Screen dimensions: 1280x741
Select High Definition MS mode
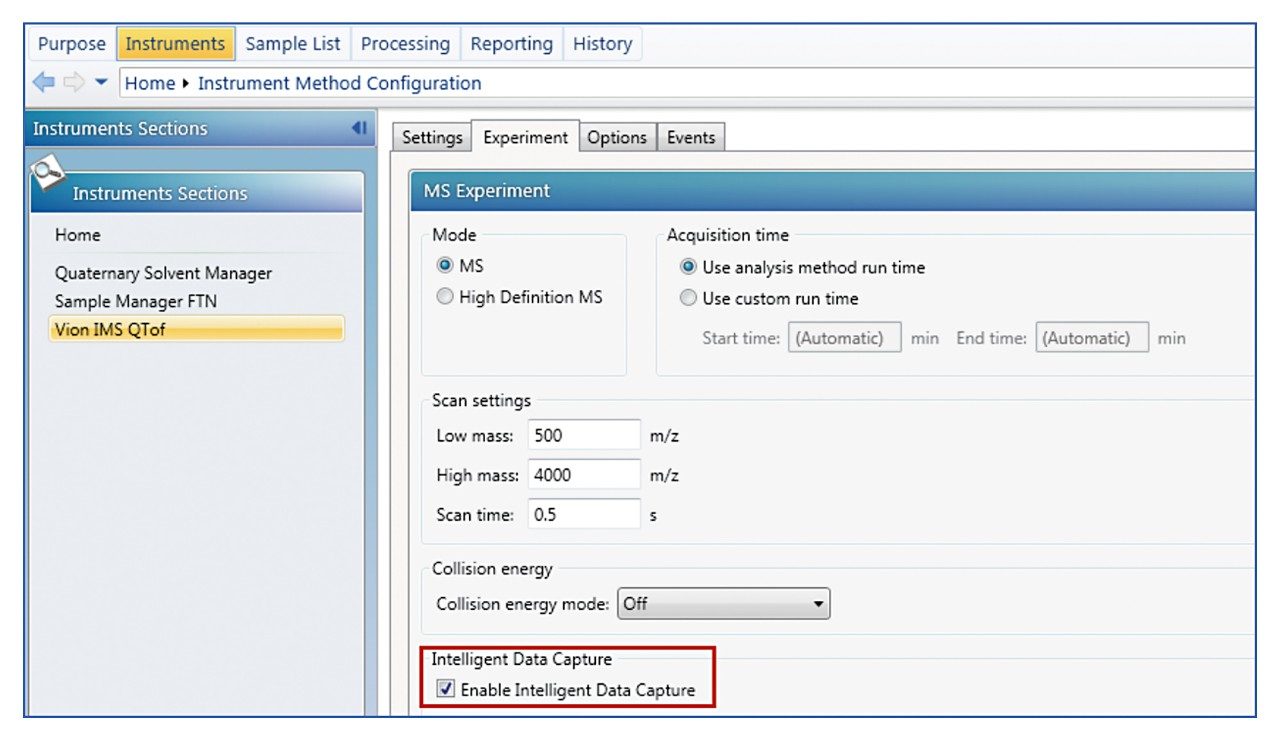pyautogui.click(x=445, y=297)
